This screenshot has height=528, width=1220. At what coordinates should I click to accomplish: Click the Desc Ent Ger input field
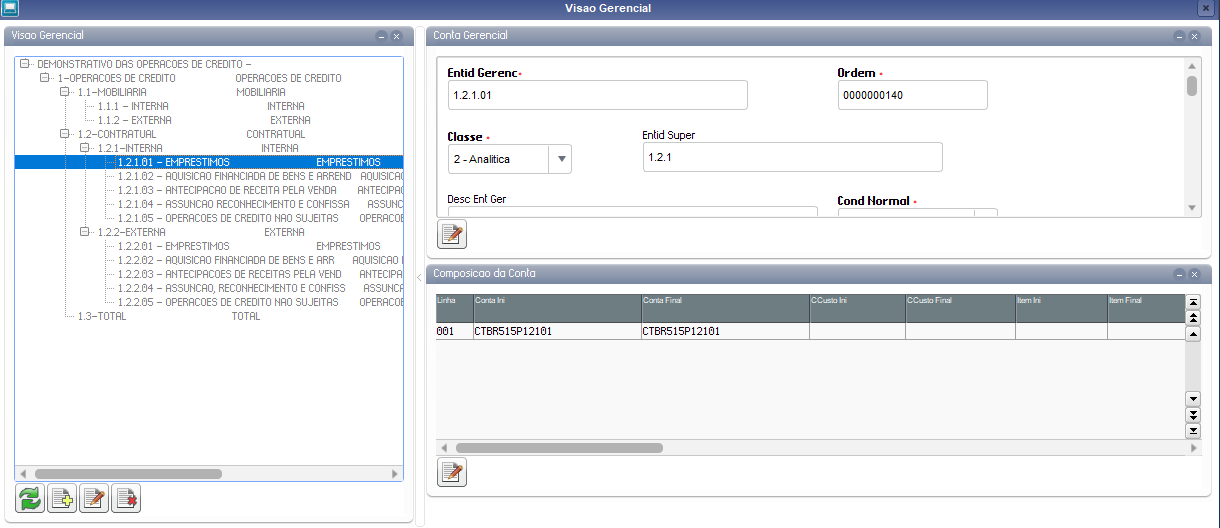pos(632,211)
